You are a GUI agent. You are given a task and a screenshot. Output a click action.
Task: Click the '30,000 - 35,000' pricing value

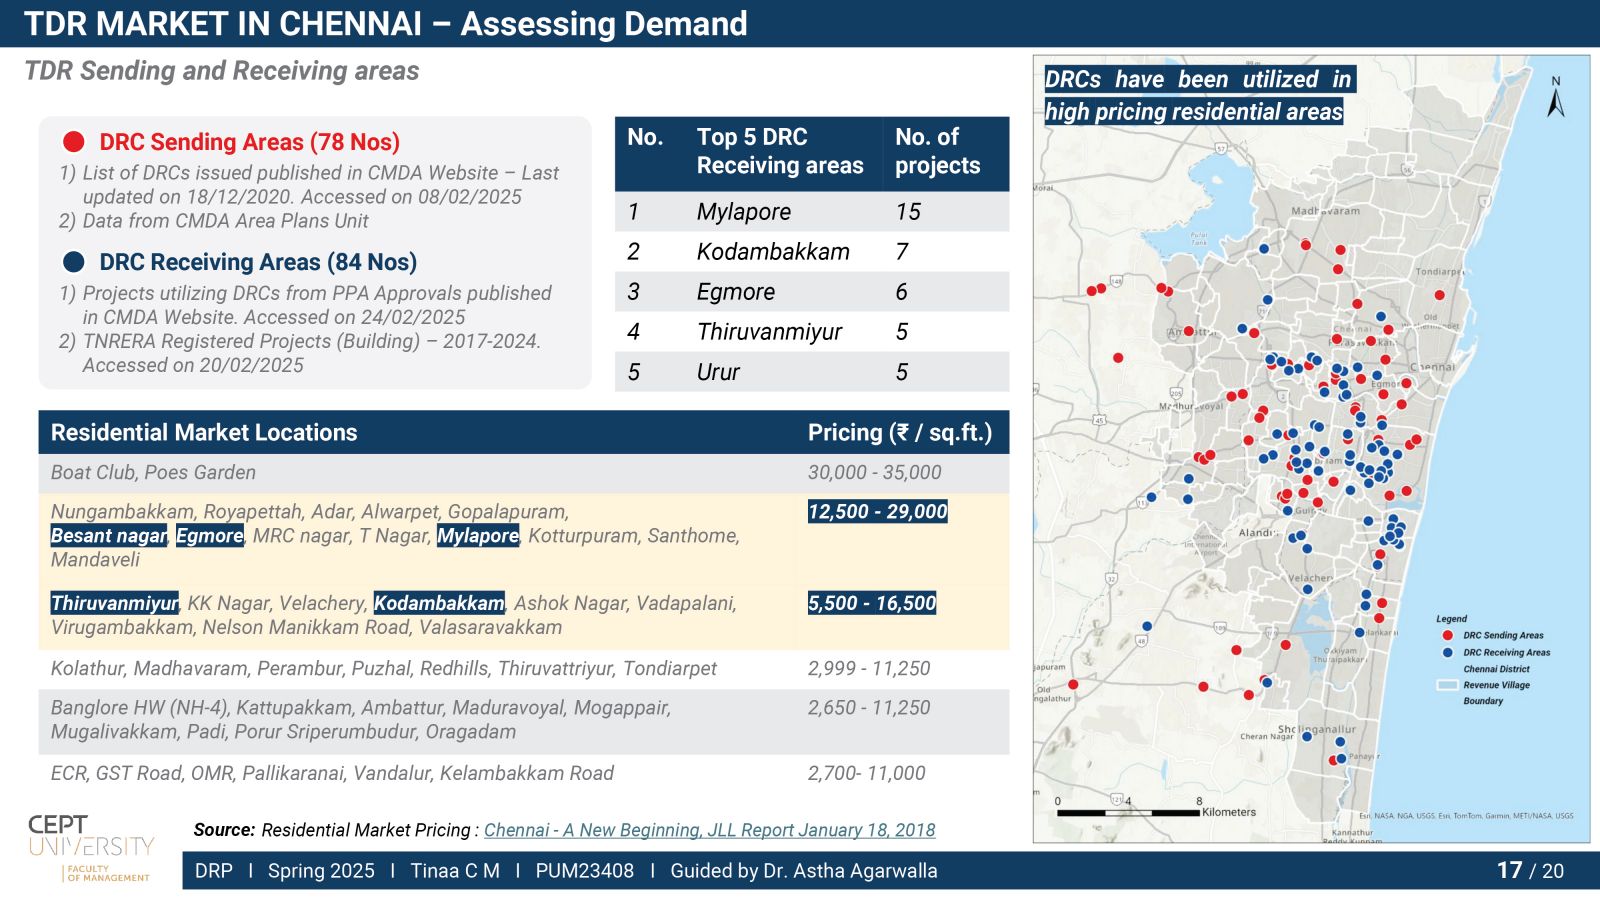pyautogui.click(x=875, y=472)
